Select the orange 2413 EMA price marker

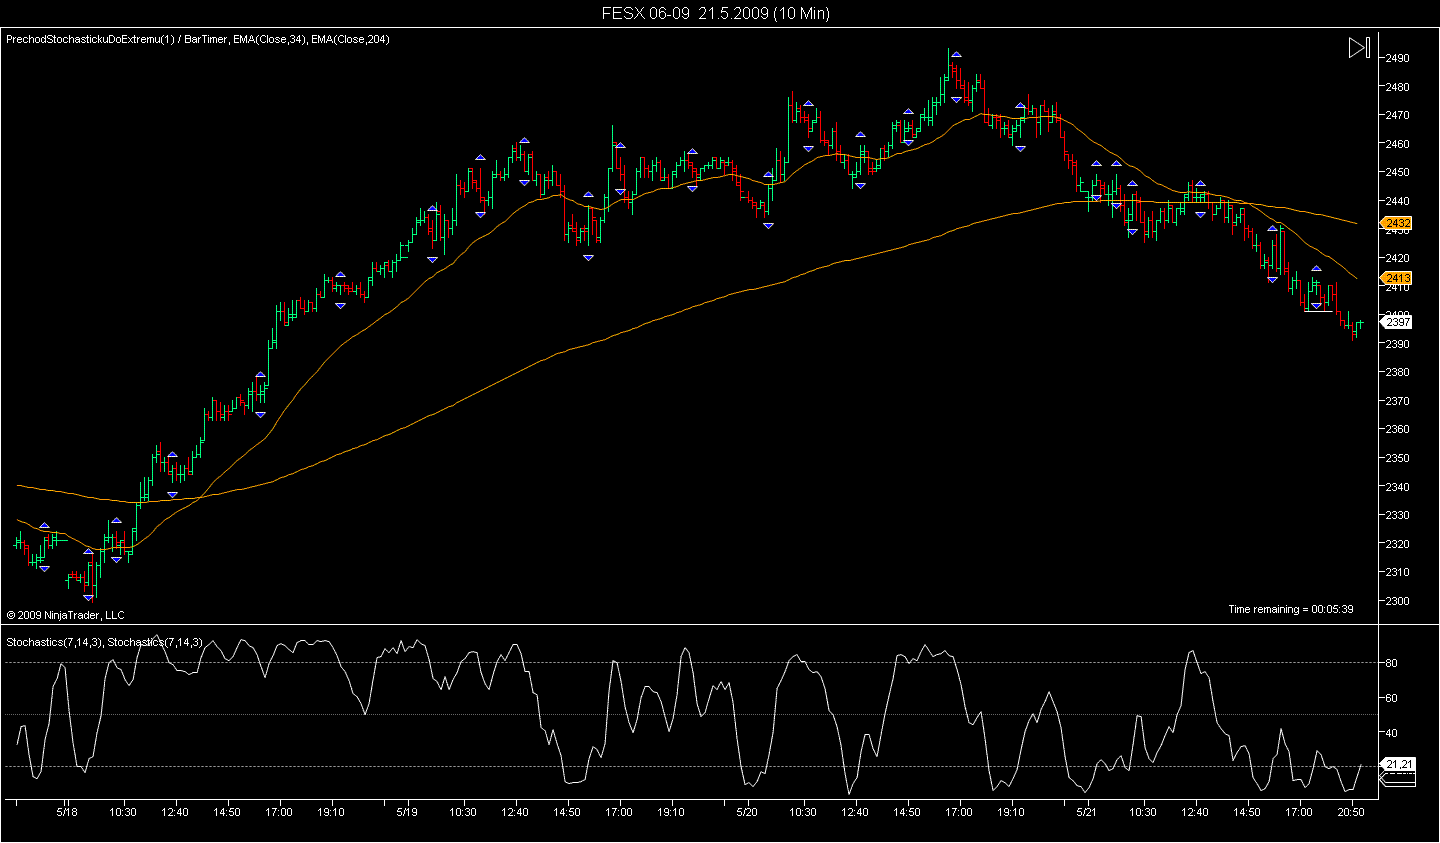(x=1396, y=278)
